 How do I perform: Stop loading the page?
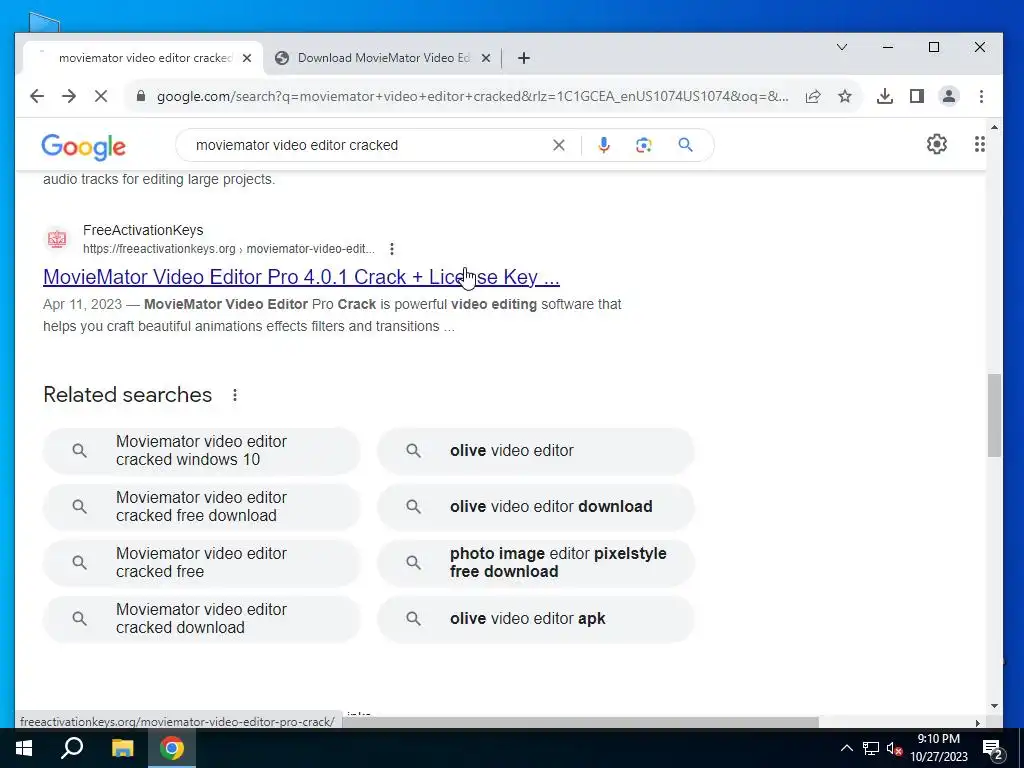click(101, 97)
